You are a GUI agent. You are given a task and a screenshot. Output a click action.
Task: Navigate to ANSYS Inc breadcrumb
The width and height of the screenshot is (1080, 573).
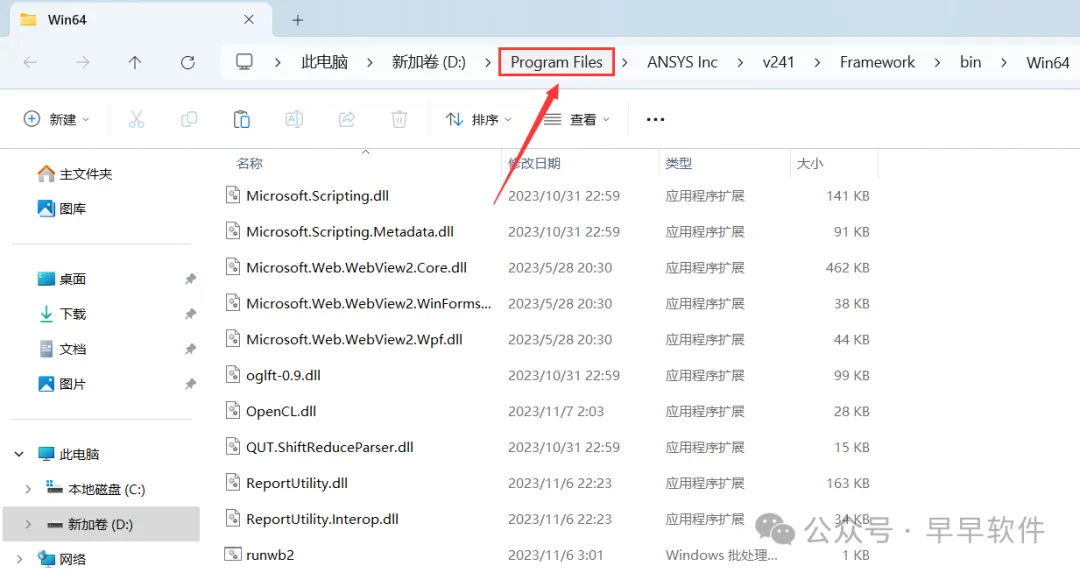point(682,62)
